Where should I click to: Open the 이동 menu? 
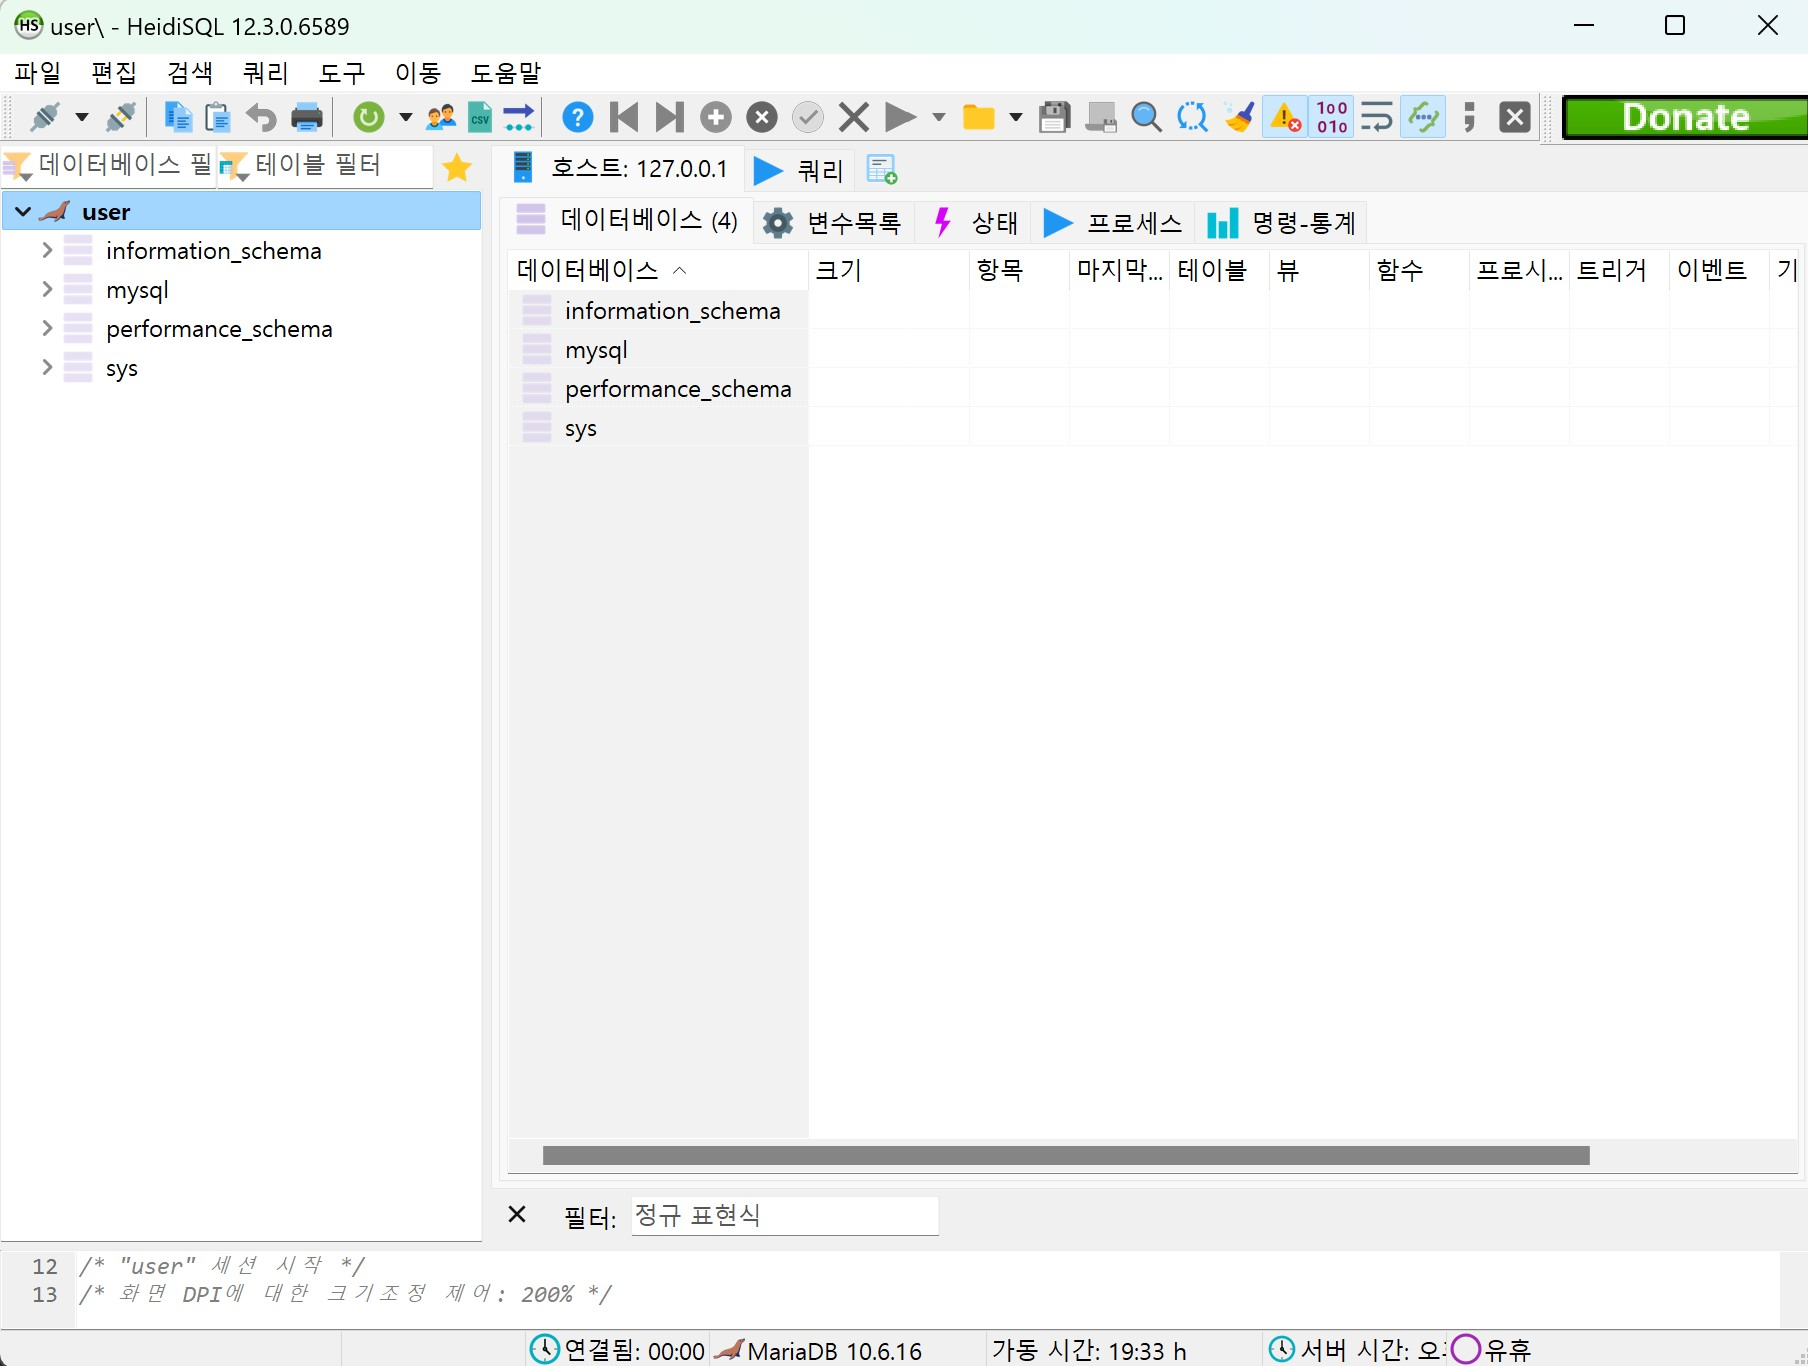coord(418,73)
